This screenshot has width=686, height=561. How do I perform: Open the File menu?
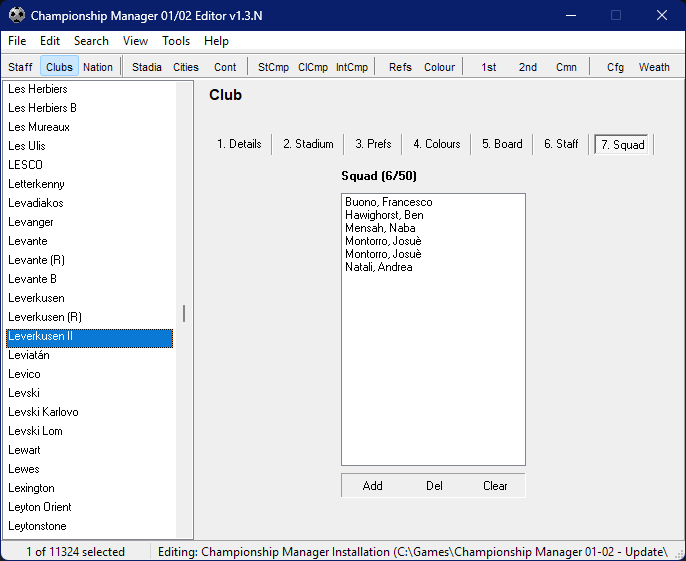pyautogui.click(x=17, y=41)
